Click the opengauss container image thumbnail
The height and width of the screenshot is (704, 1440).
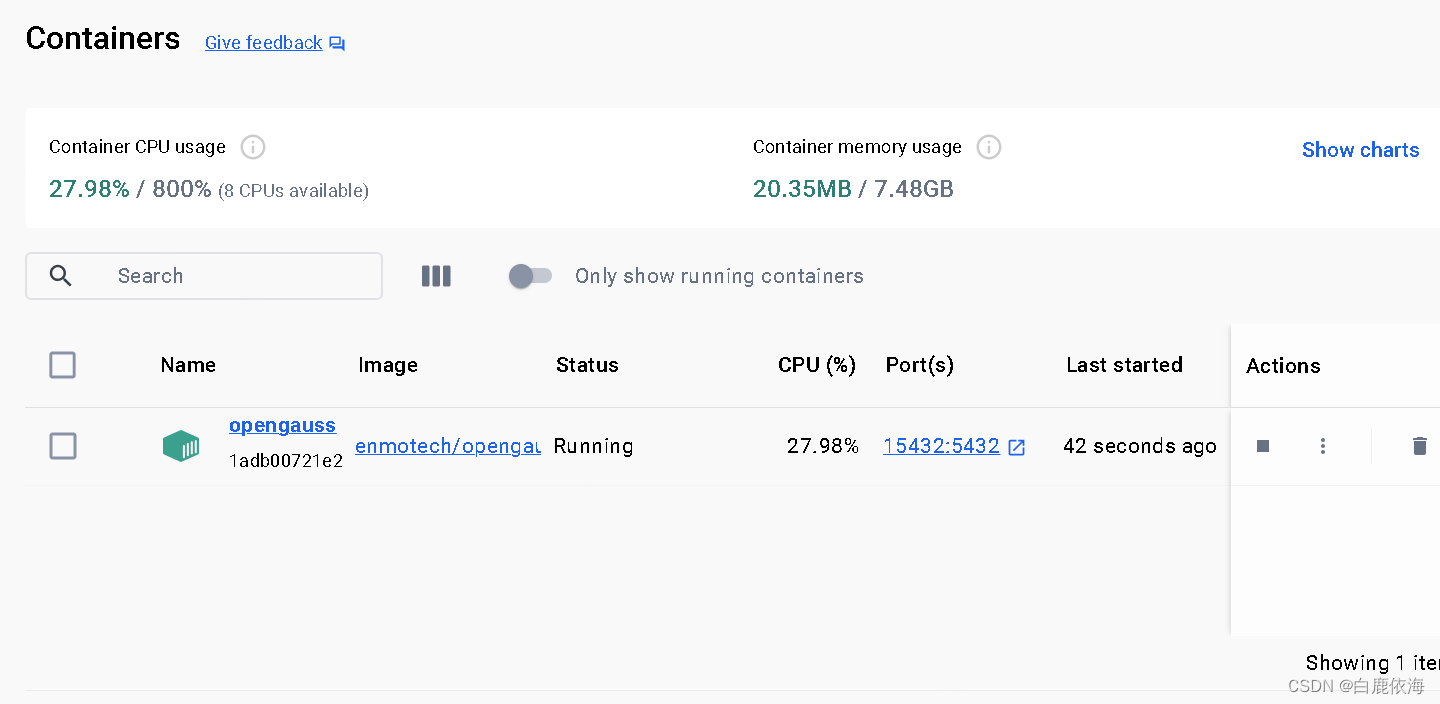click(x=181, y=446)
